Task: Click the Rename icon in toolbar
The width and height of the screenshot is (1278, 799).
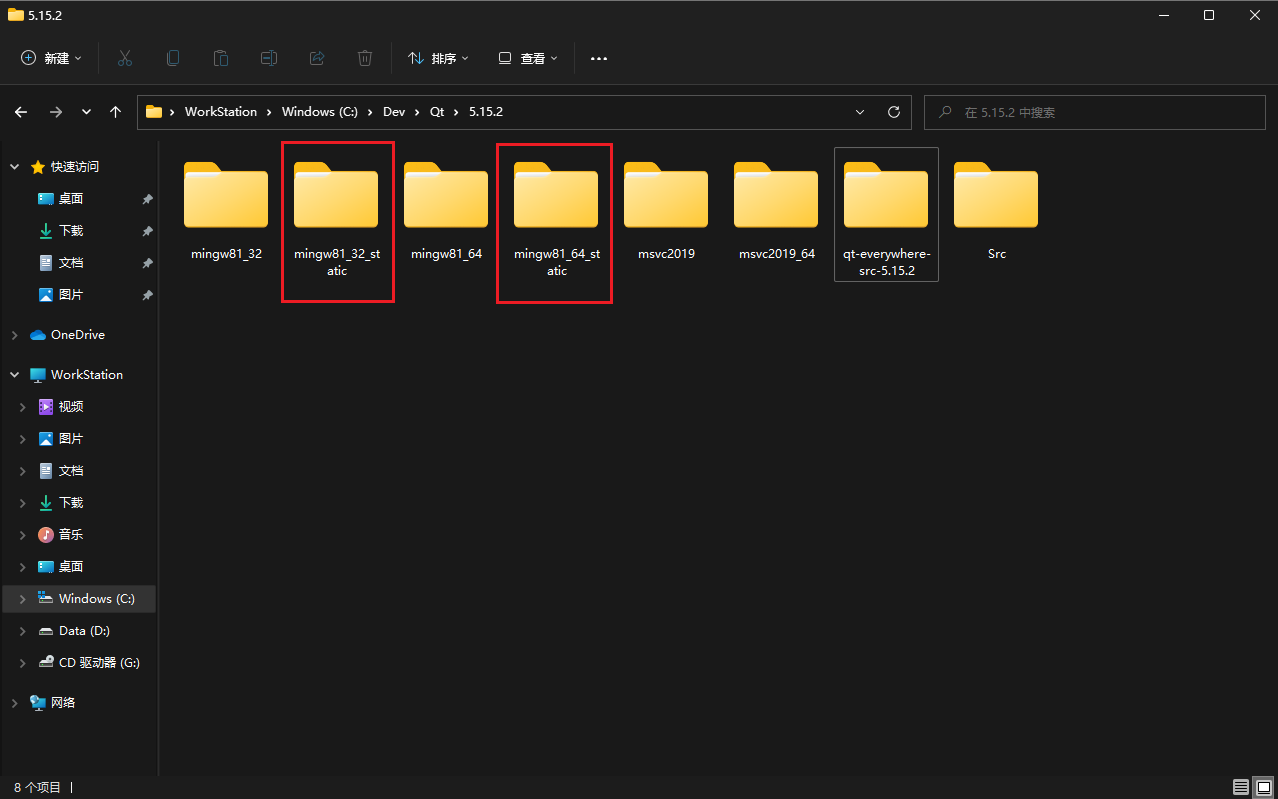Action: click(x=269, y=58)
